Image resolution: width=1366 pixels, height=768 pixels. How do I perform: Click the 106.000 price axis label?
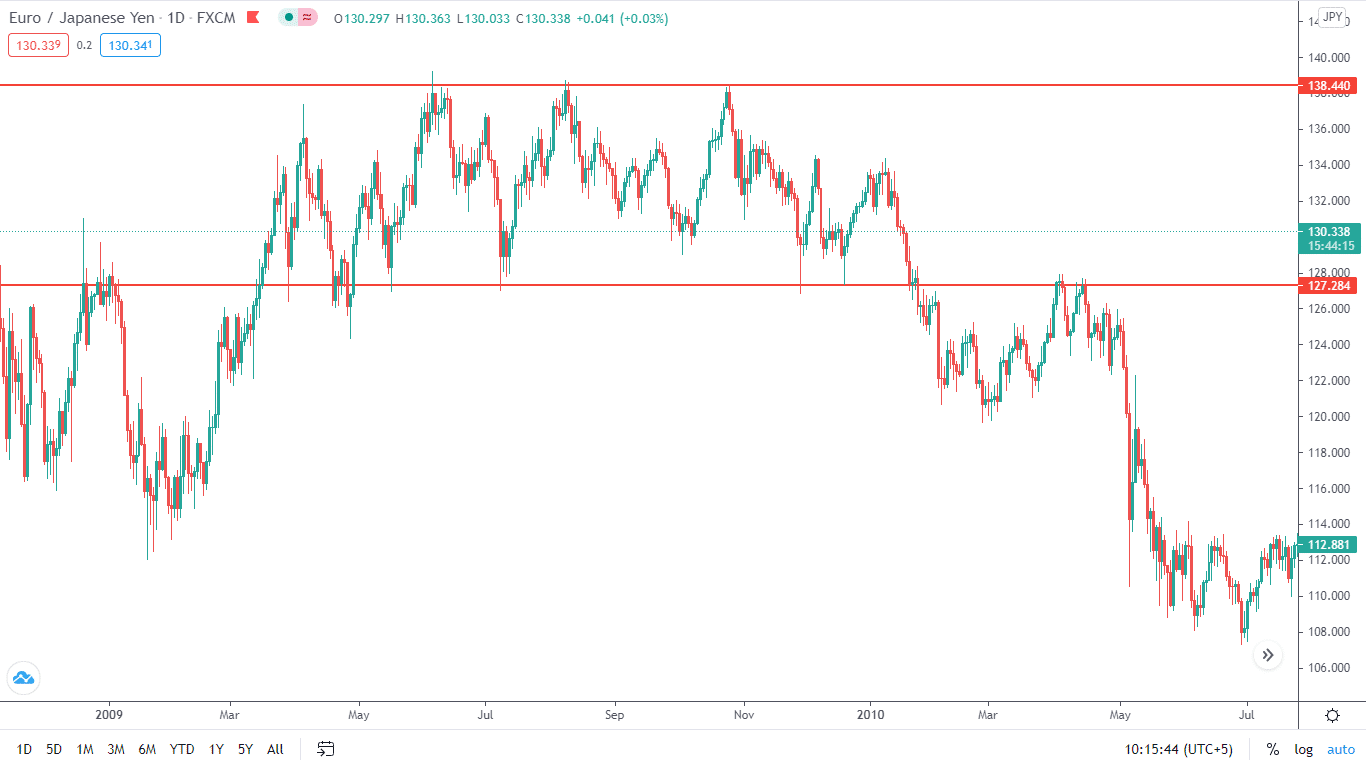(x=1327, y=668)
